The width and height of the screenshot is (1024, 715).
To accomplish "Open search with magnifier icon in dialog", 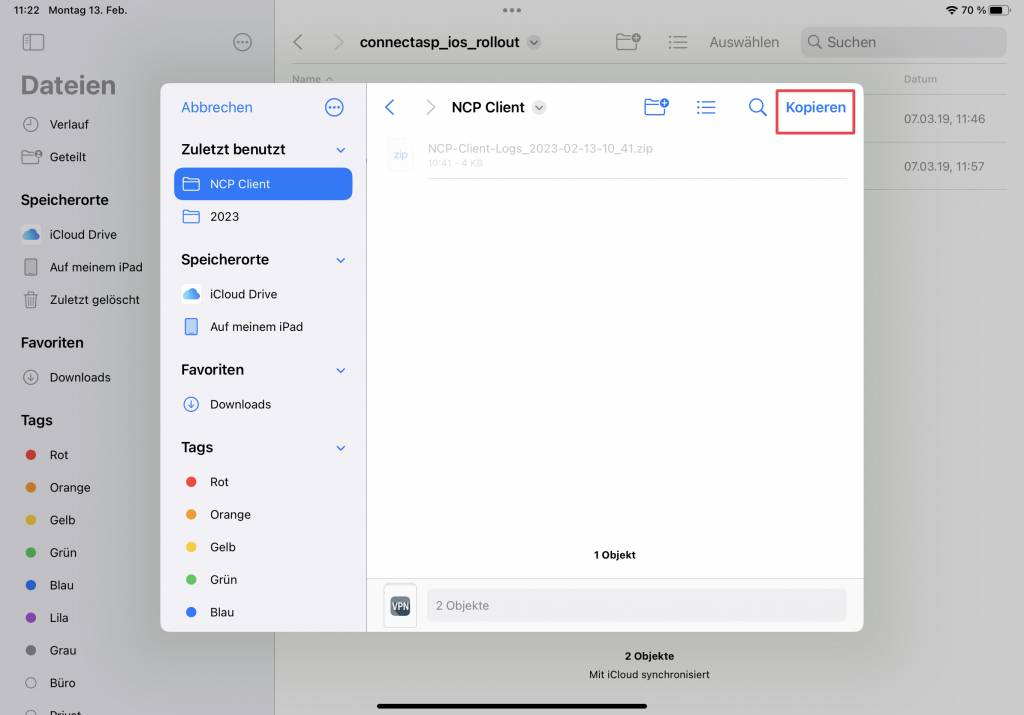I will (758, 107).
